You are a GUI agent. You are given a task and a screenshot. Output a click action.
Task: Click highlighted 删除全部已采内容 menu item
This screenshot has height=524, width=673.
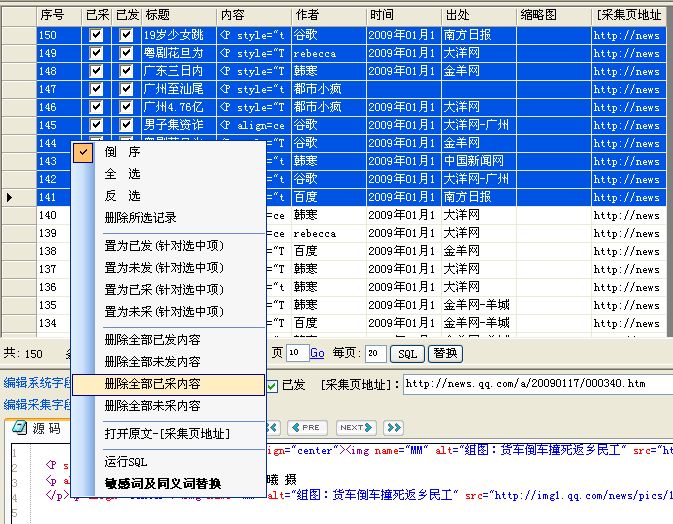coord(168,384)
